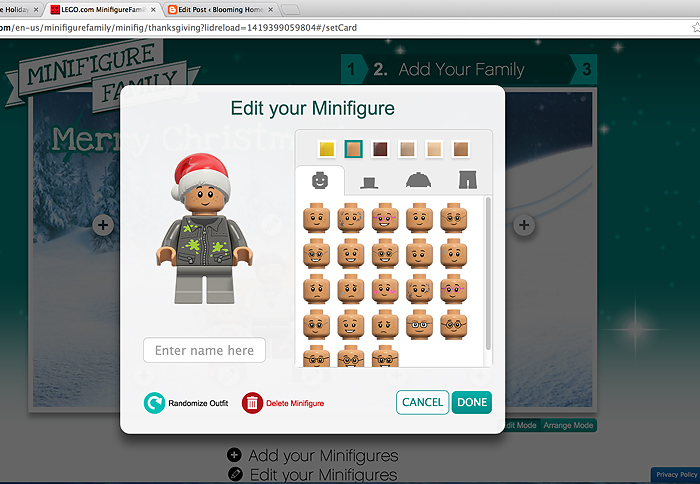Cancel editing the minifigure
The width and height of the screenshot is (700, 484).
point(422,402)
